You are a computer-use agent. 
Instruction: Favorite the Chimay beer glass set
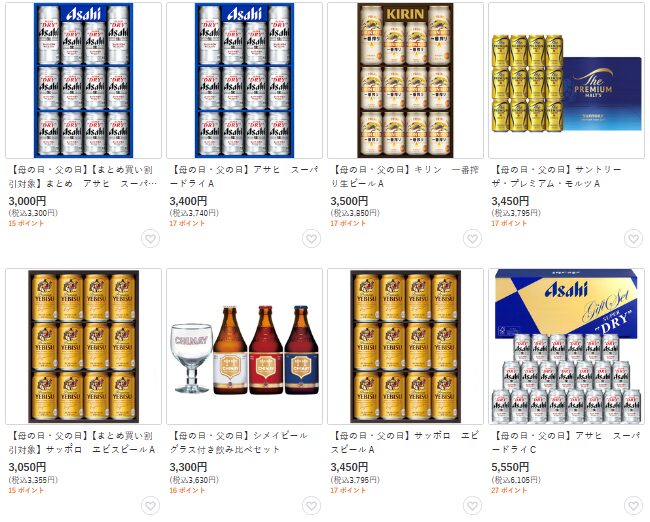311,505
